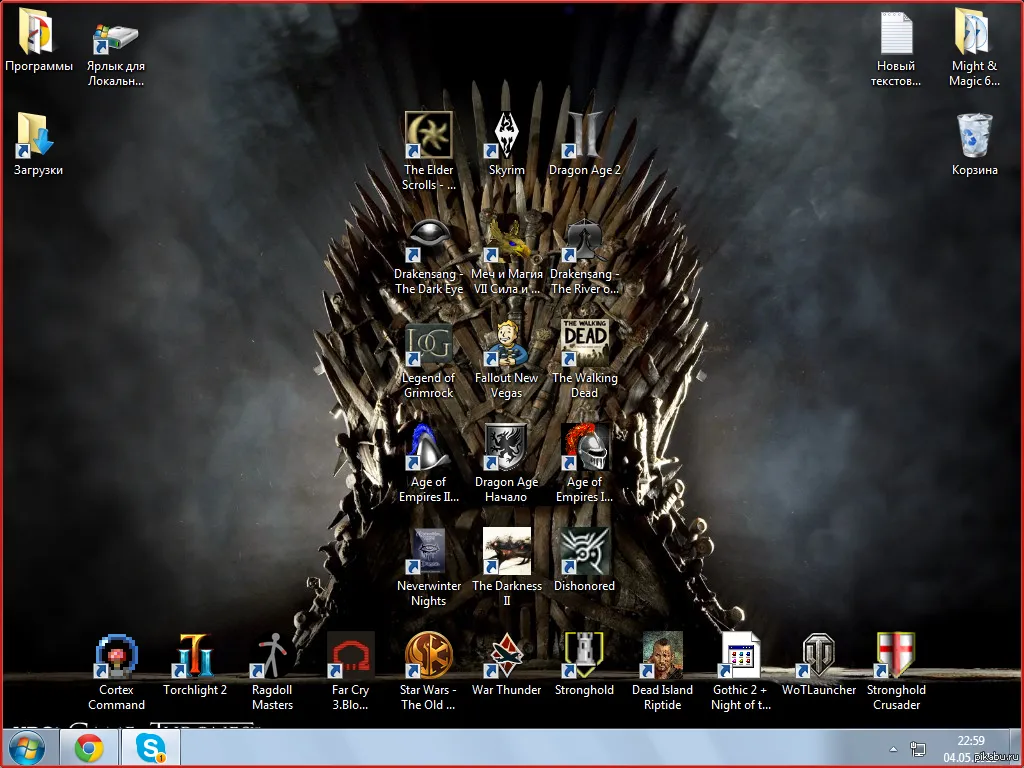This screenshot has height=768, width=1024.
Task: Select the Stronghold Crusader icon
Action: [896, 655]
